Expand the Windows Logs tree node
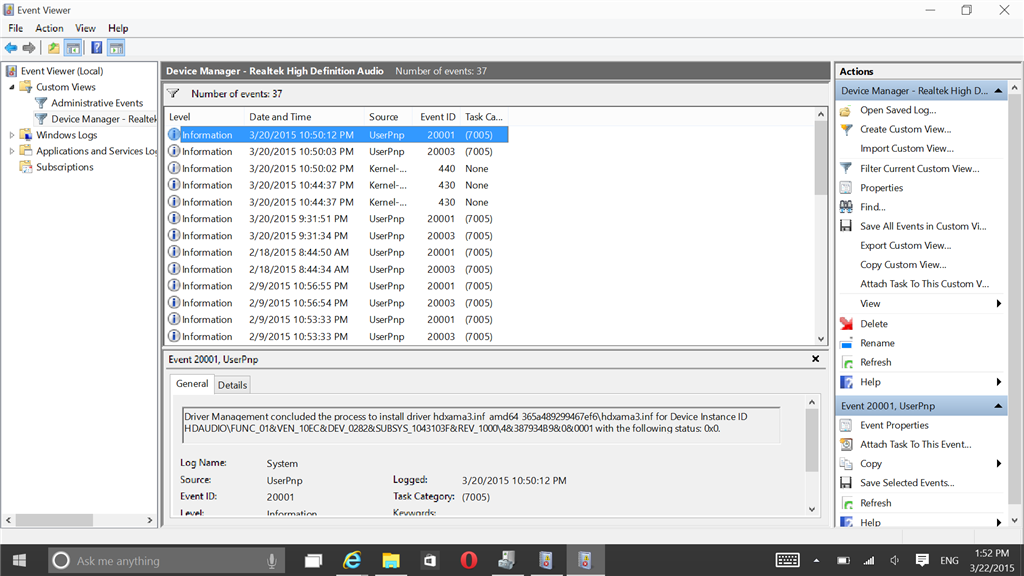The image size is (1024, 576). [12, 135]
